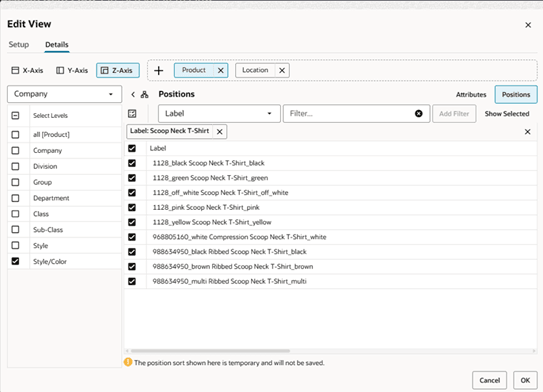Toggle the Select Levels tri-state checkbox
This screenshot has height=392, width=543.
(15, 115)
